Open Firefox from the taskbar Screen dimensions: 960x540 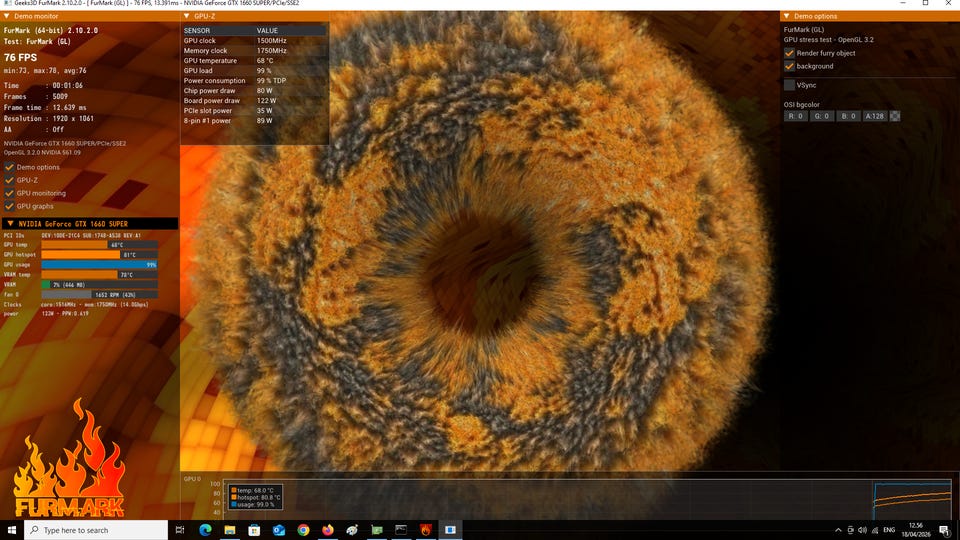coord(328,530)
